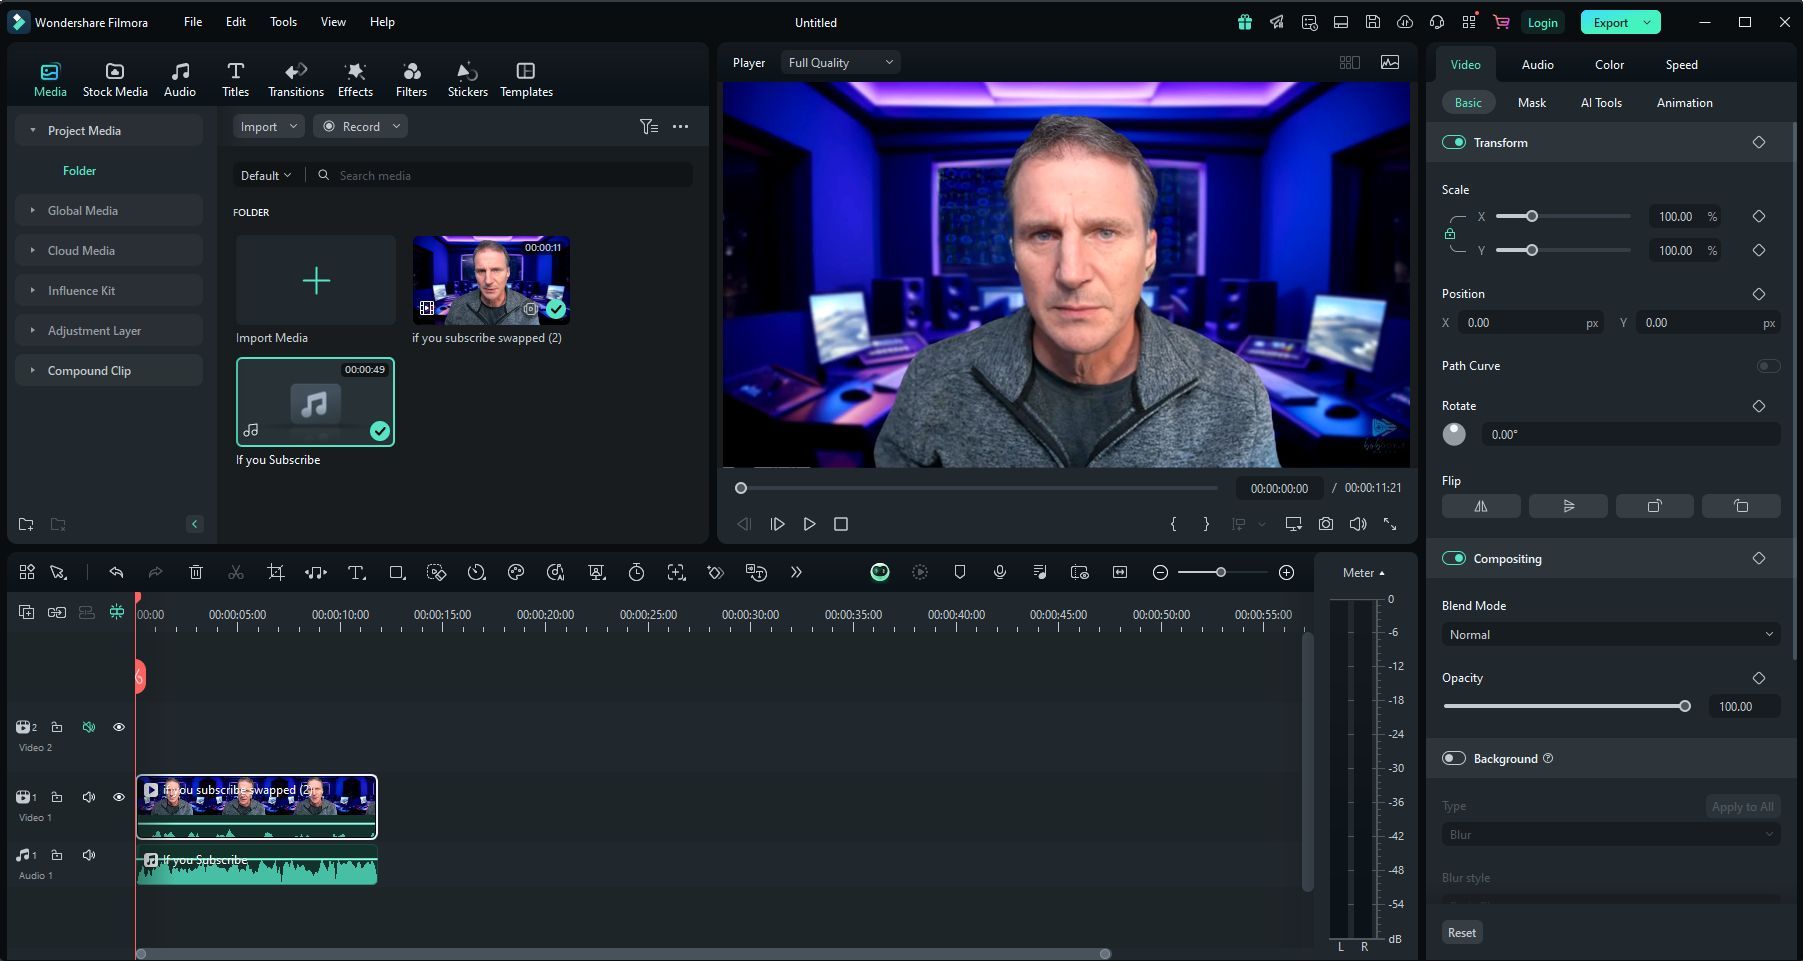Select Folder under Project Media
1803x961 pixels.
pos(79,170)
